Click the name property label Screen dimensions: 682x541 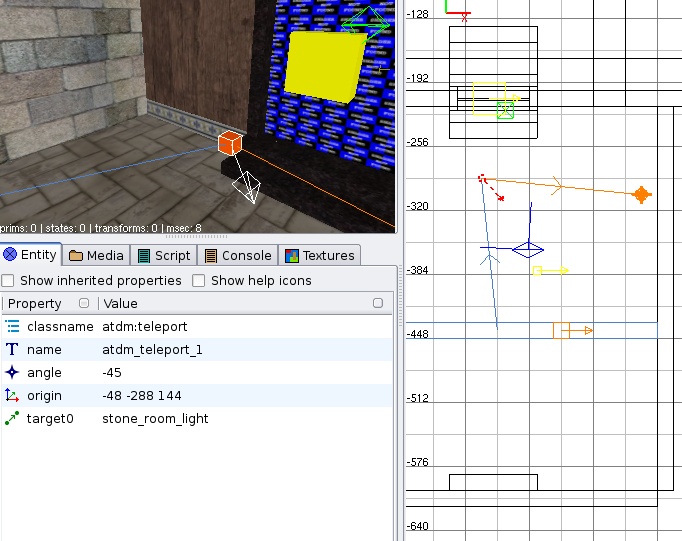point(44,350)
